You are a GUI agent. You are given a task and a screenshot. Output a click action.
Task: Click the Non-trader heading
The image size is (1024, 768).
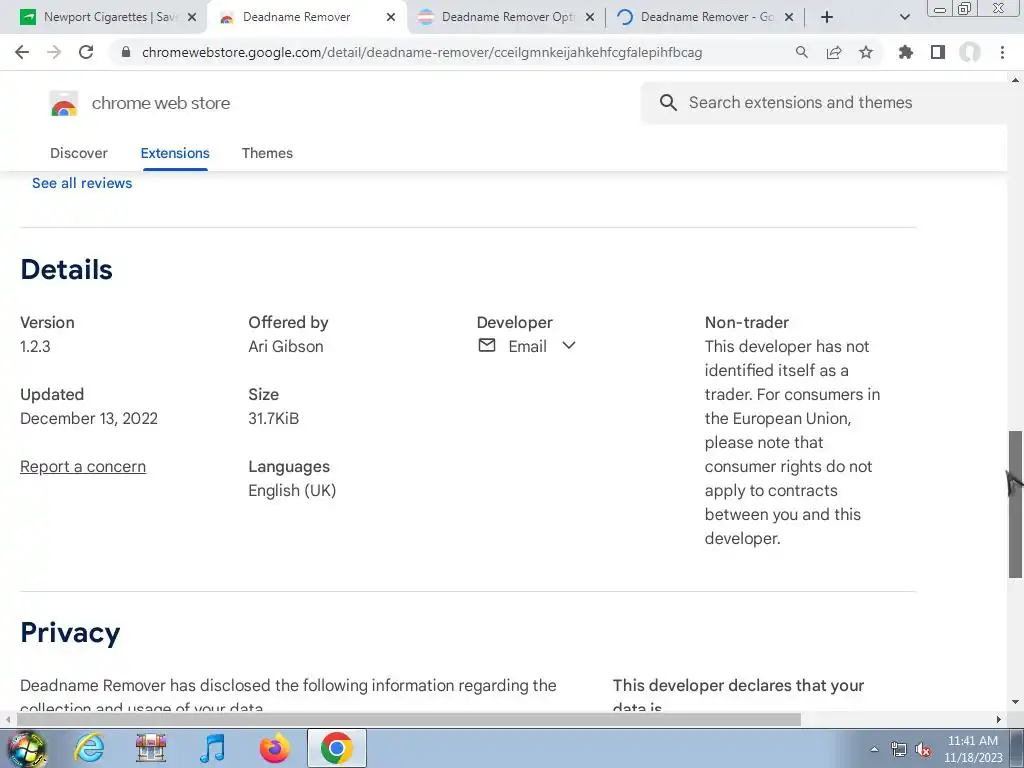point(746,322)
